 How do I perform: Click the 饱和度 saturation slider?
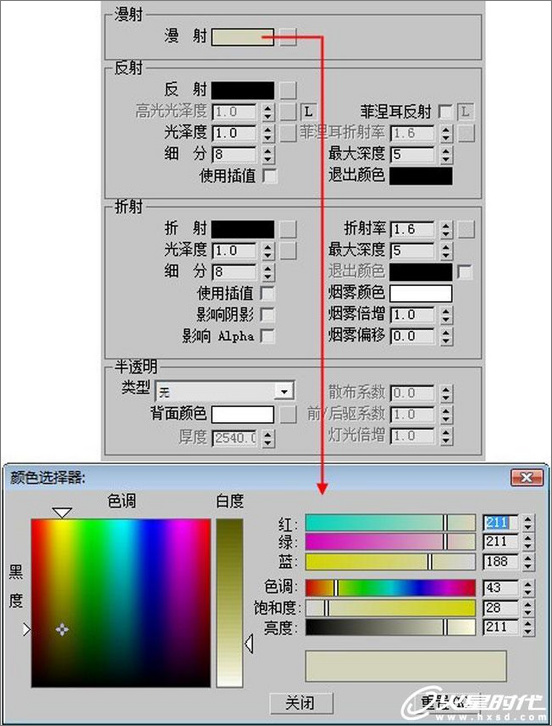point(390,608)
